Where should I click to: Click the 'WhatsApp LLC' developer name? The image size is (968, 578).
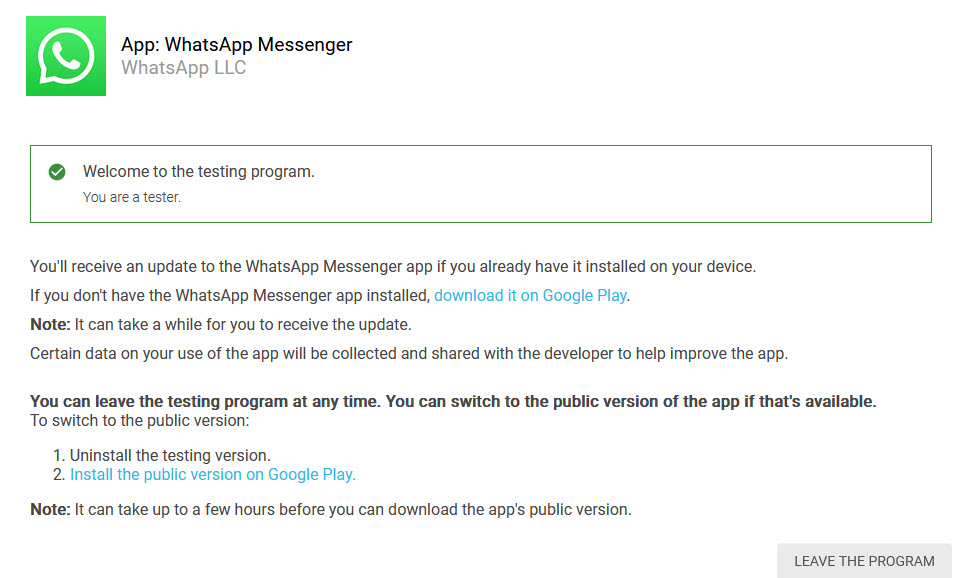pos(183,67)
